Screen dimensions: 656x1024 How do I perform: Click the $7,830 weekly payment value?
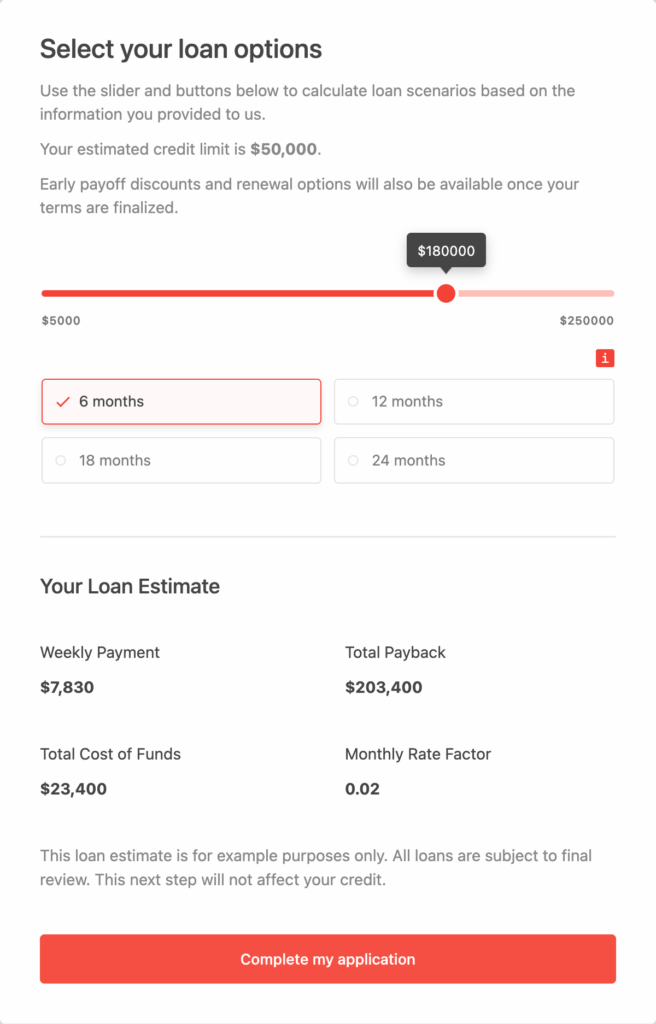pos(67,687)
